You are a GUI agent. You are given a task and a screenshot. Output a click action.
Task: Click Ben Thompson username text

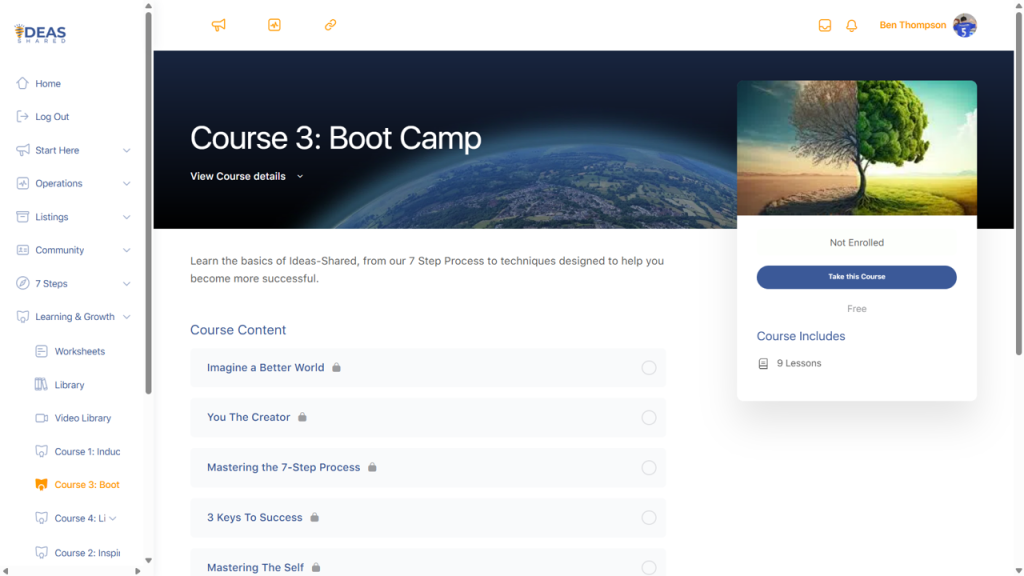click(x=912, y=25)
